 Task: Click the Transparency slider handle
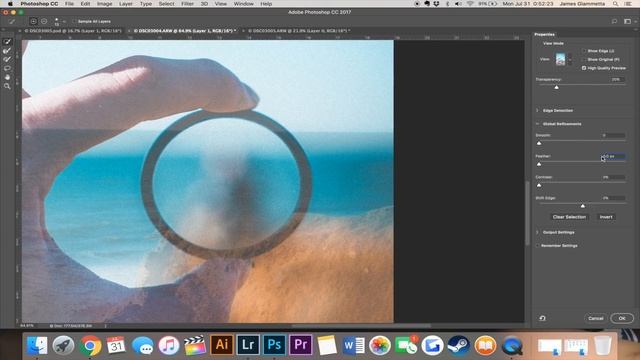556,87
